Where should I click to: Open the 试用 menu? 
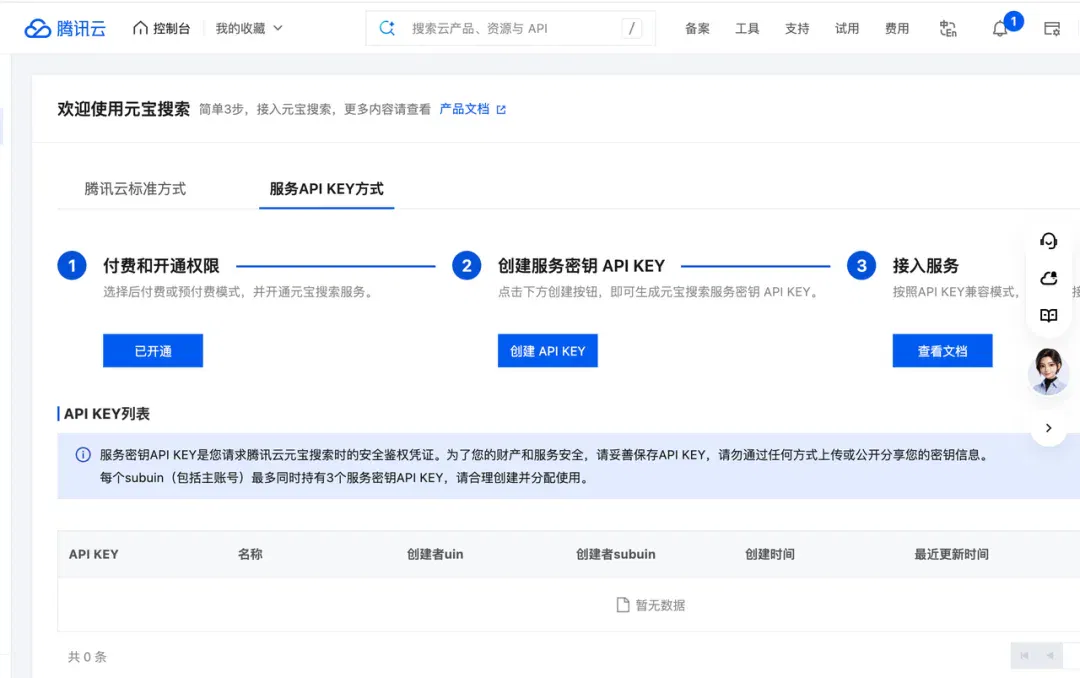(847, 28)
